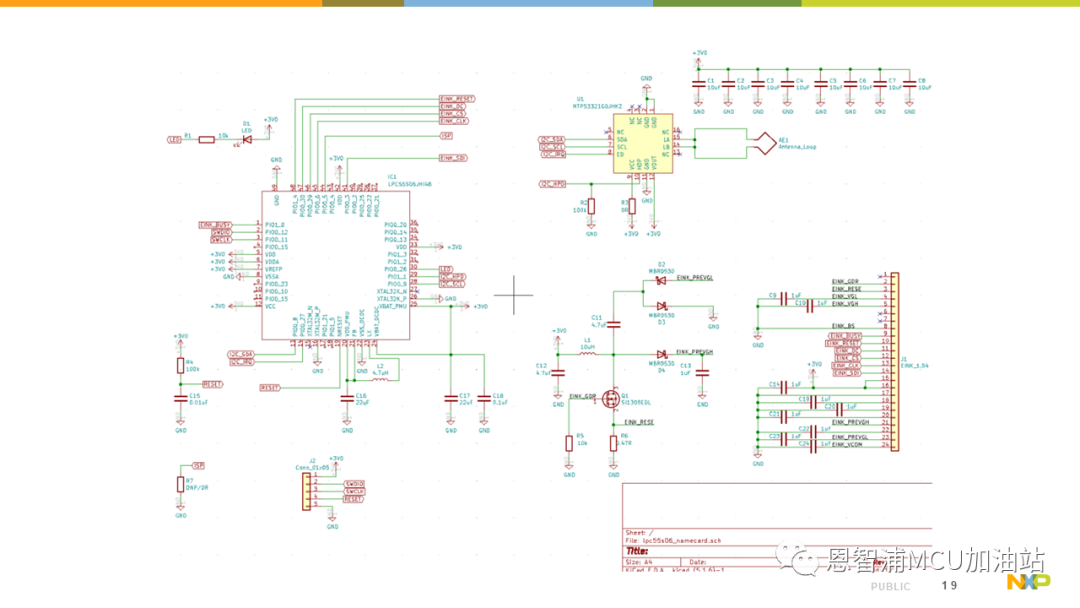The image size is (1080, 608).
Task: Click the IC1 LPC55S06 chip body
Action: click(335, 265)
